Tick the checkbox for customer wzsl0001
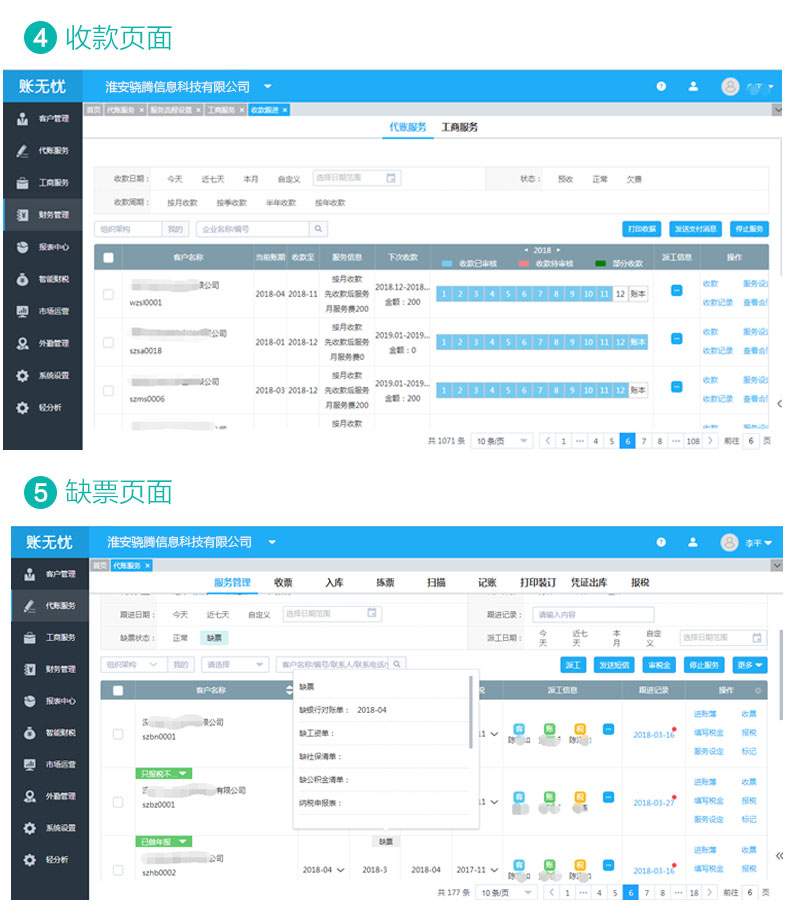This screenshot has height=914, width=790. click(108, 294)
